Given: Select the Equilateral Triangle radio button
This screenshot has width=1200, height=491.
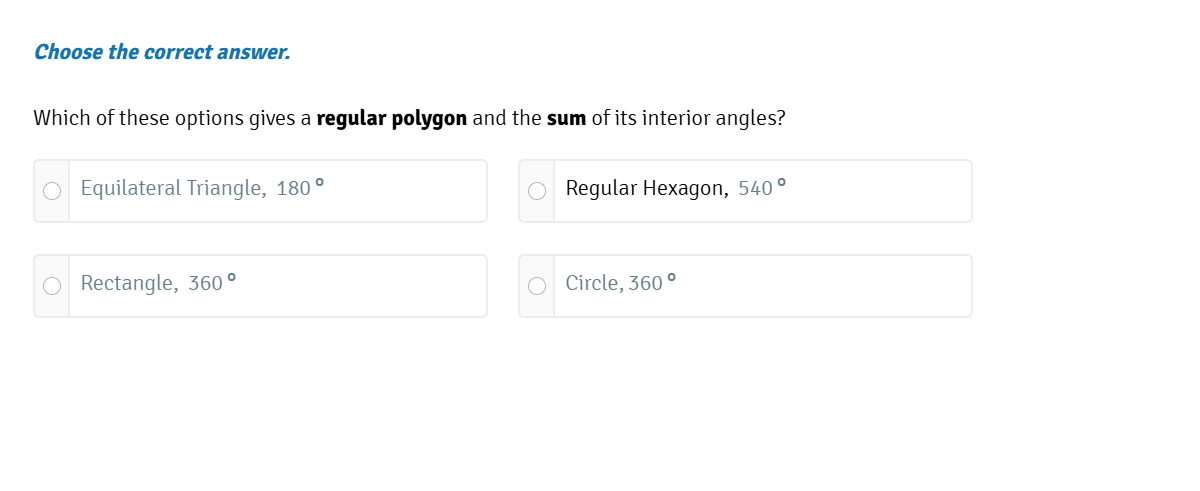Looking at the screenshot, I should [52, 190].
